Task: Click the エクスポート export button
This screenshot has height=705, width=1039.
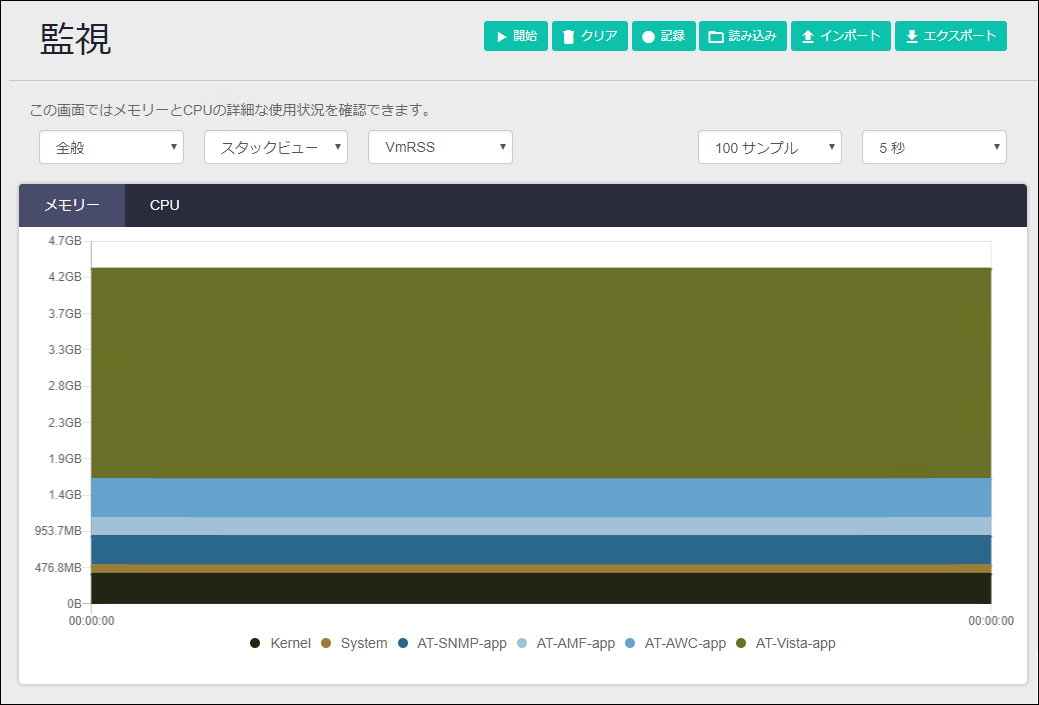Action: point(951,36)
